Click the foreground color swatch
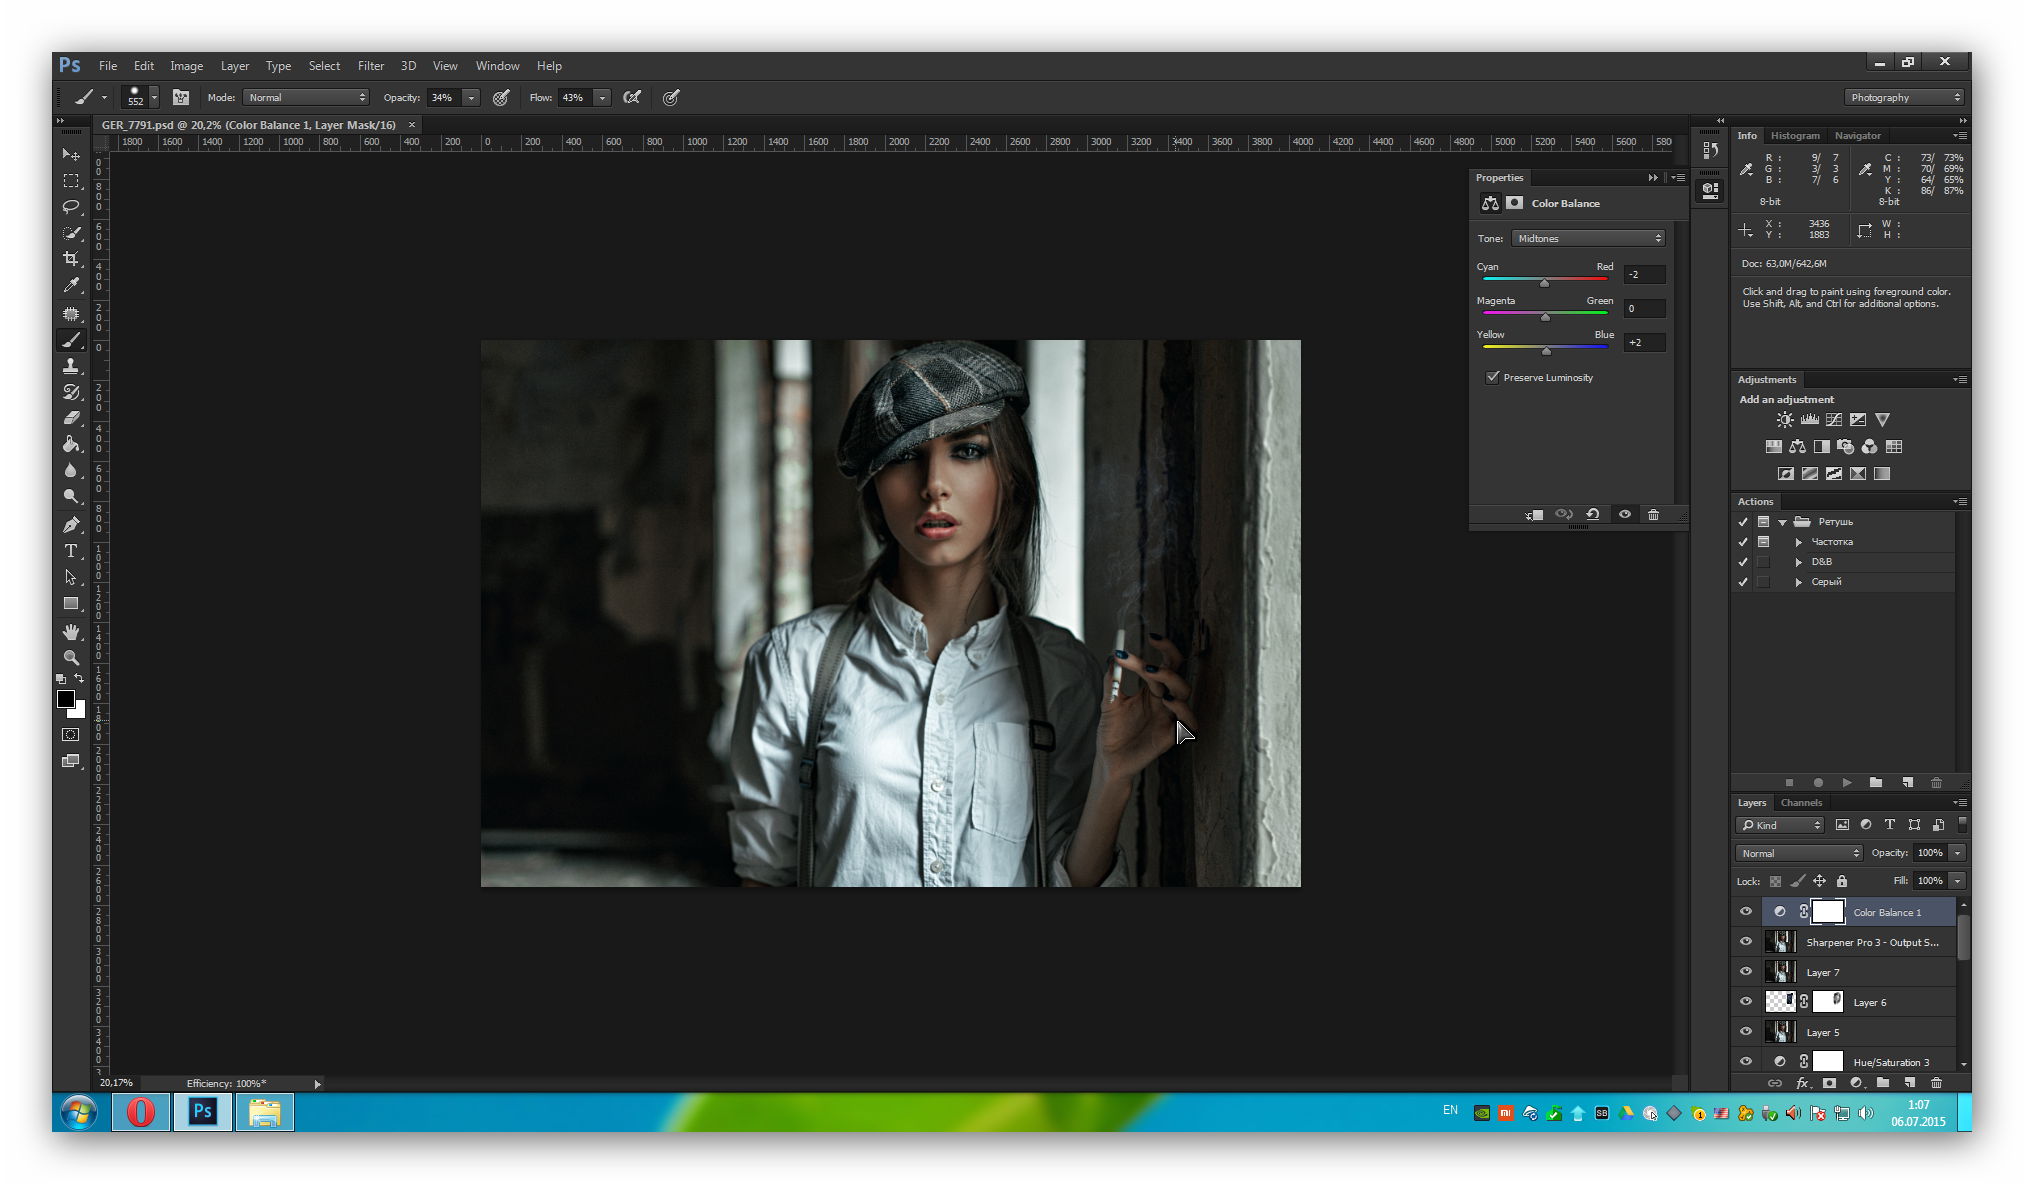 [x=66, y=699]
